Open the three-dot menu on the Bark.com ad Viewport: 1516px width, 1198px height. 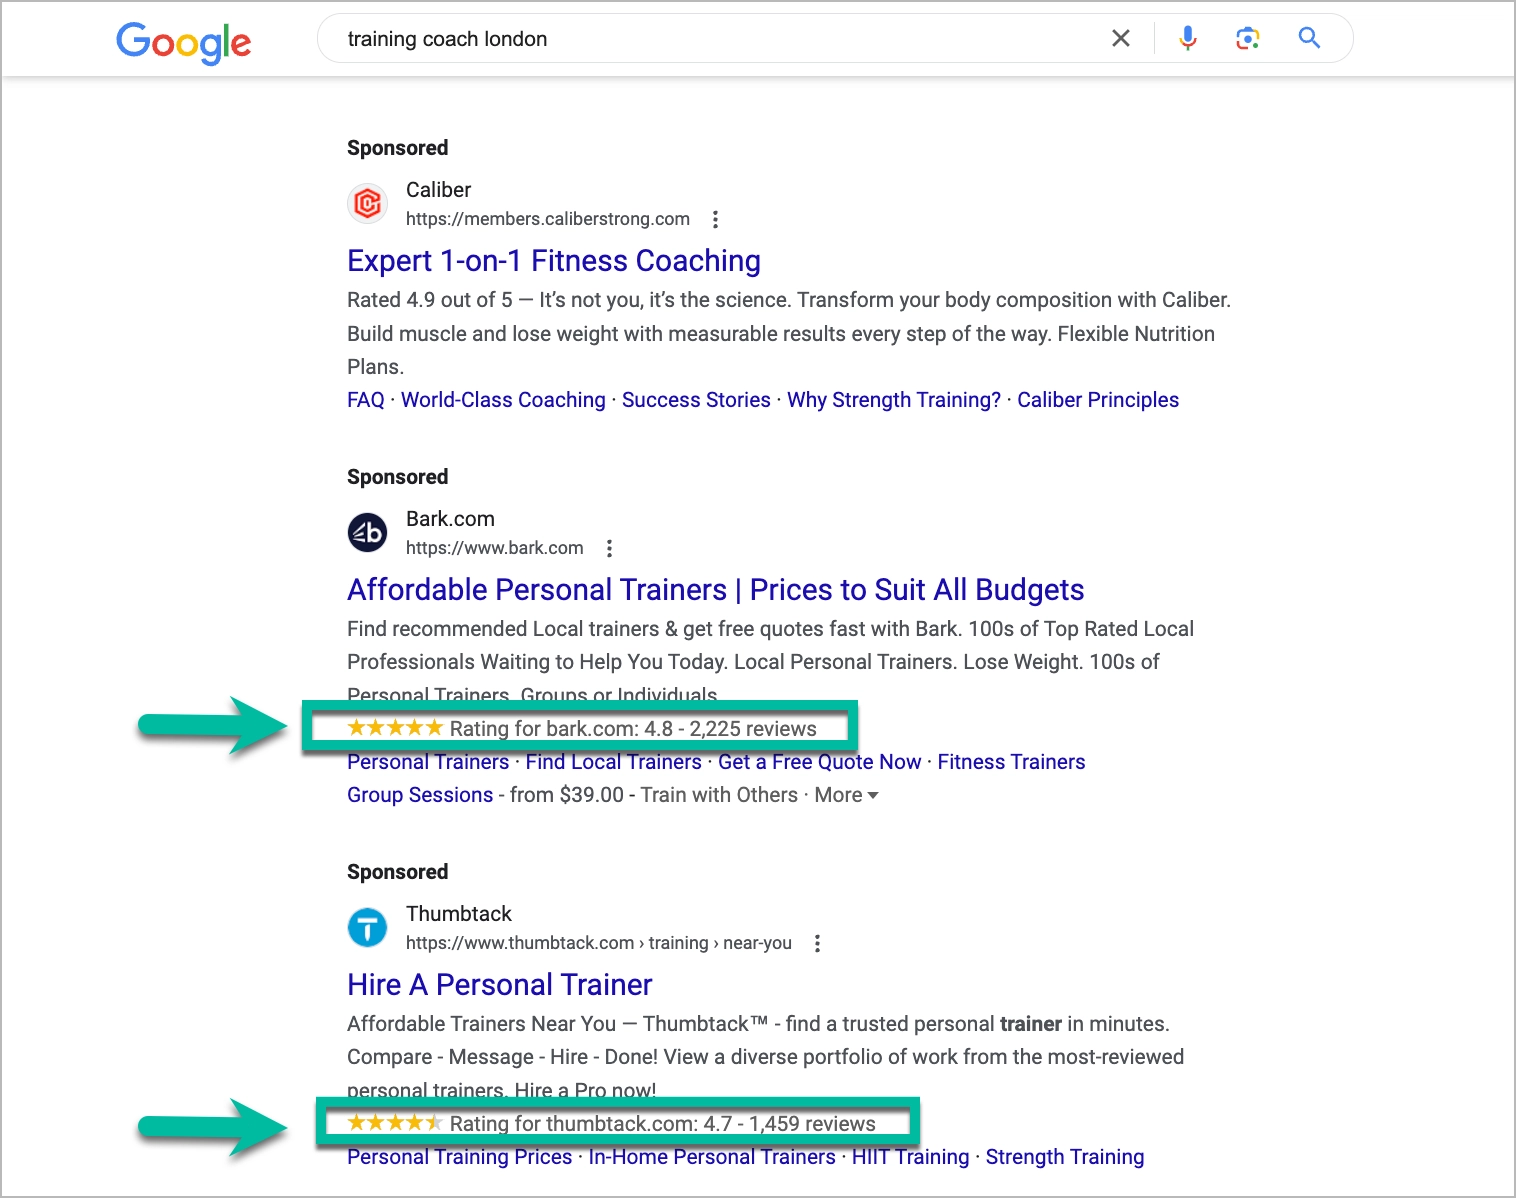[609, 548]
